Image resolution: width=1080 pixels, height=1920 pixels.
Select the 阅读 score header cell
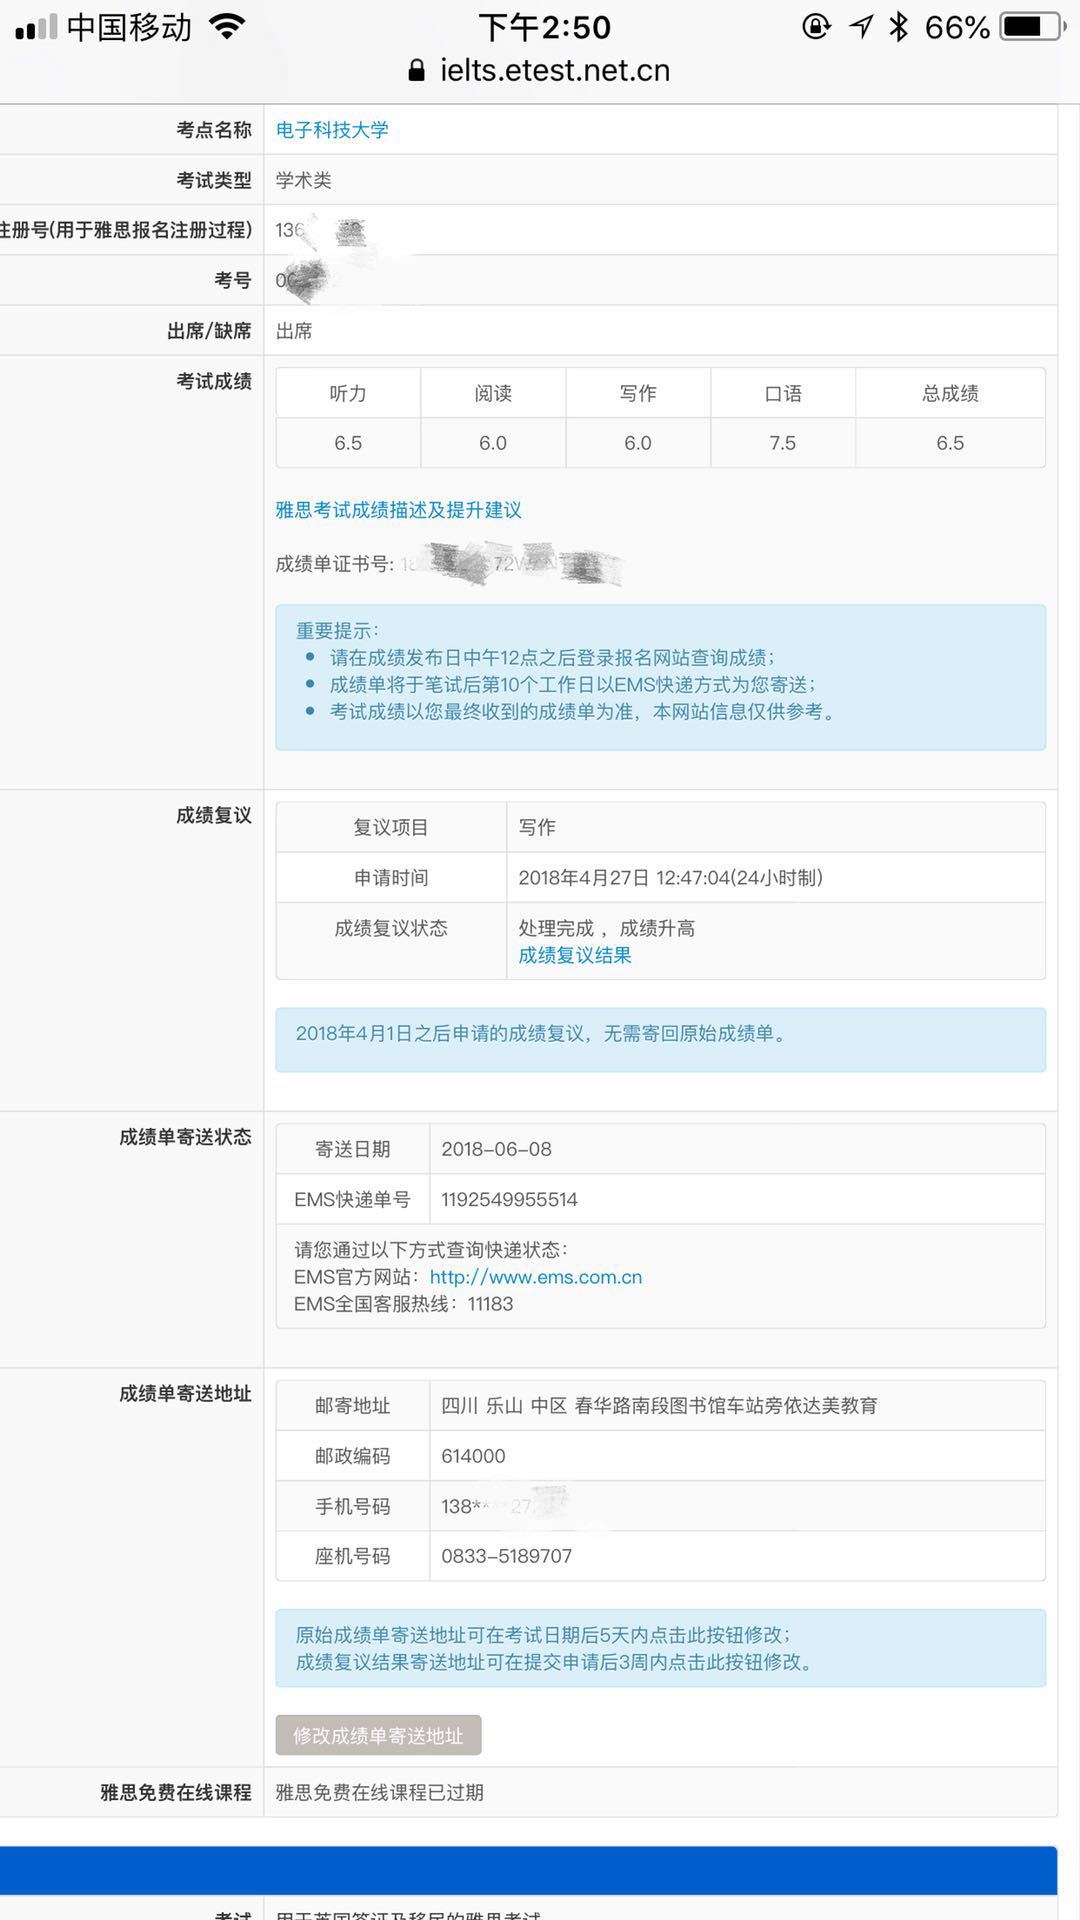[493, 393]
